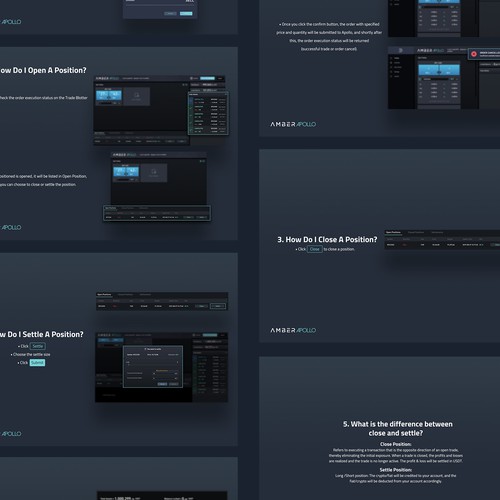
Task: Click the Amber Apollo logo below the order confirmation text
Action: 293,124
